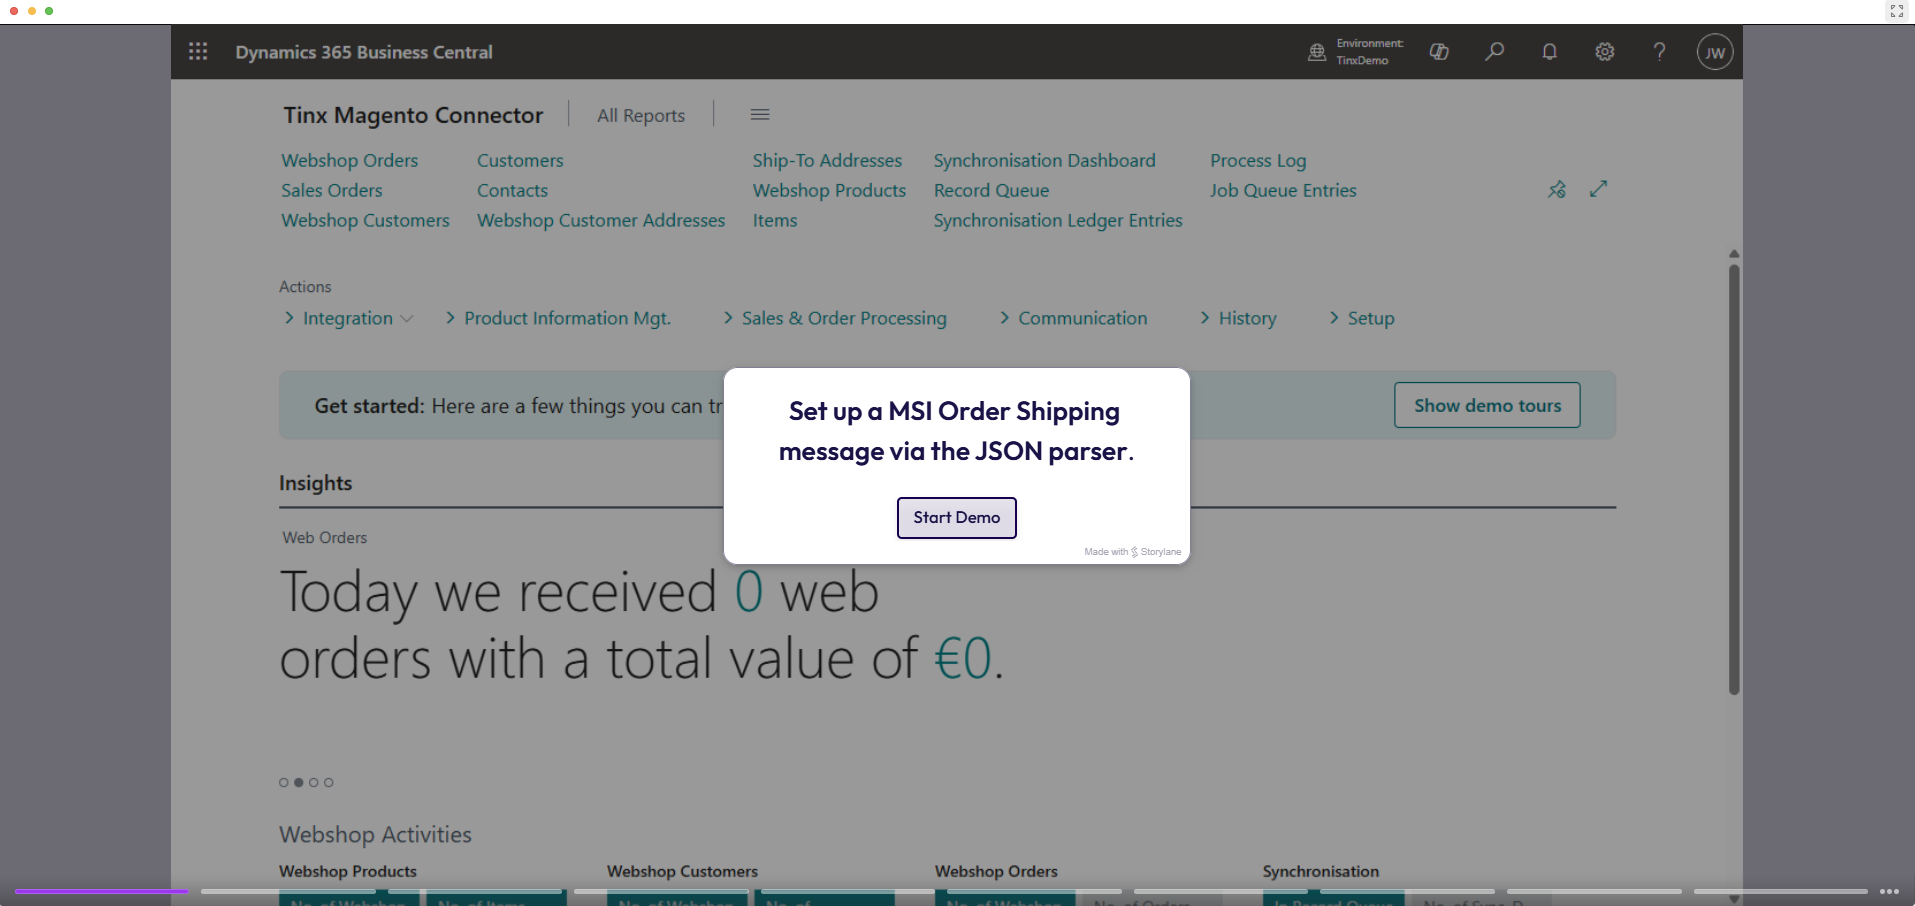
Task: Click the pin navigation icon
Action: pyautogui.click(x=1557, y=189)
